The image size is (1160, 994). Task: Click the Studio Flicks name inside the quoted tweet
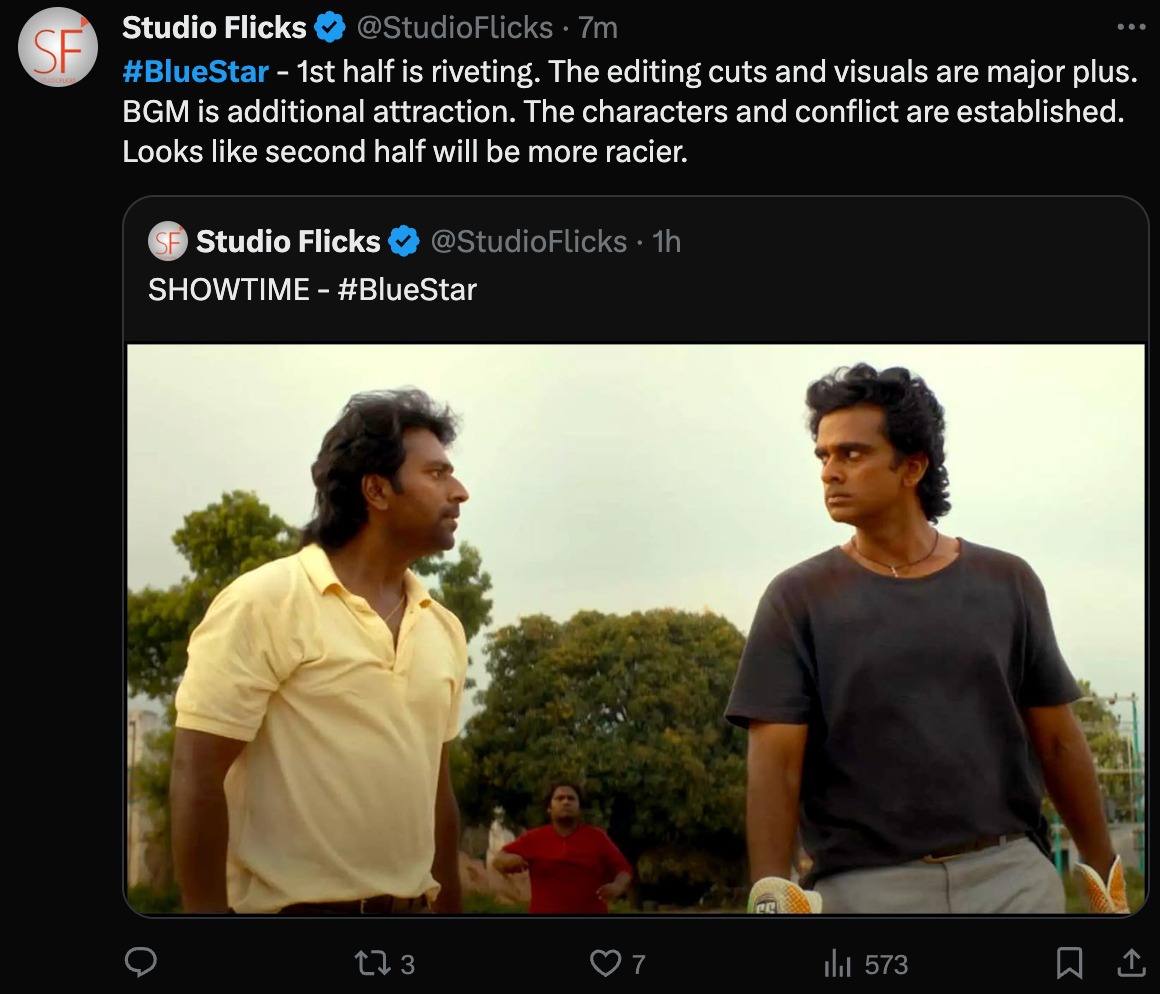[x=288, y=241]
